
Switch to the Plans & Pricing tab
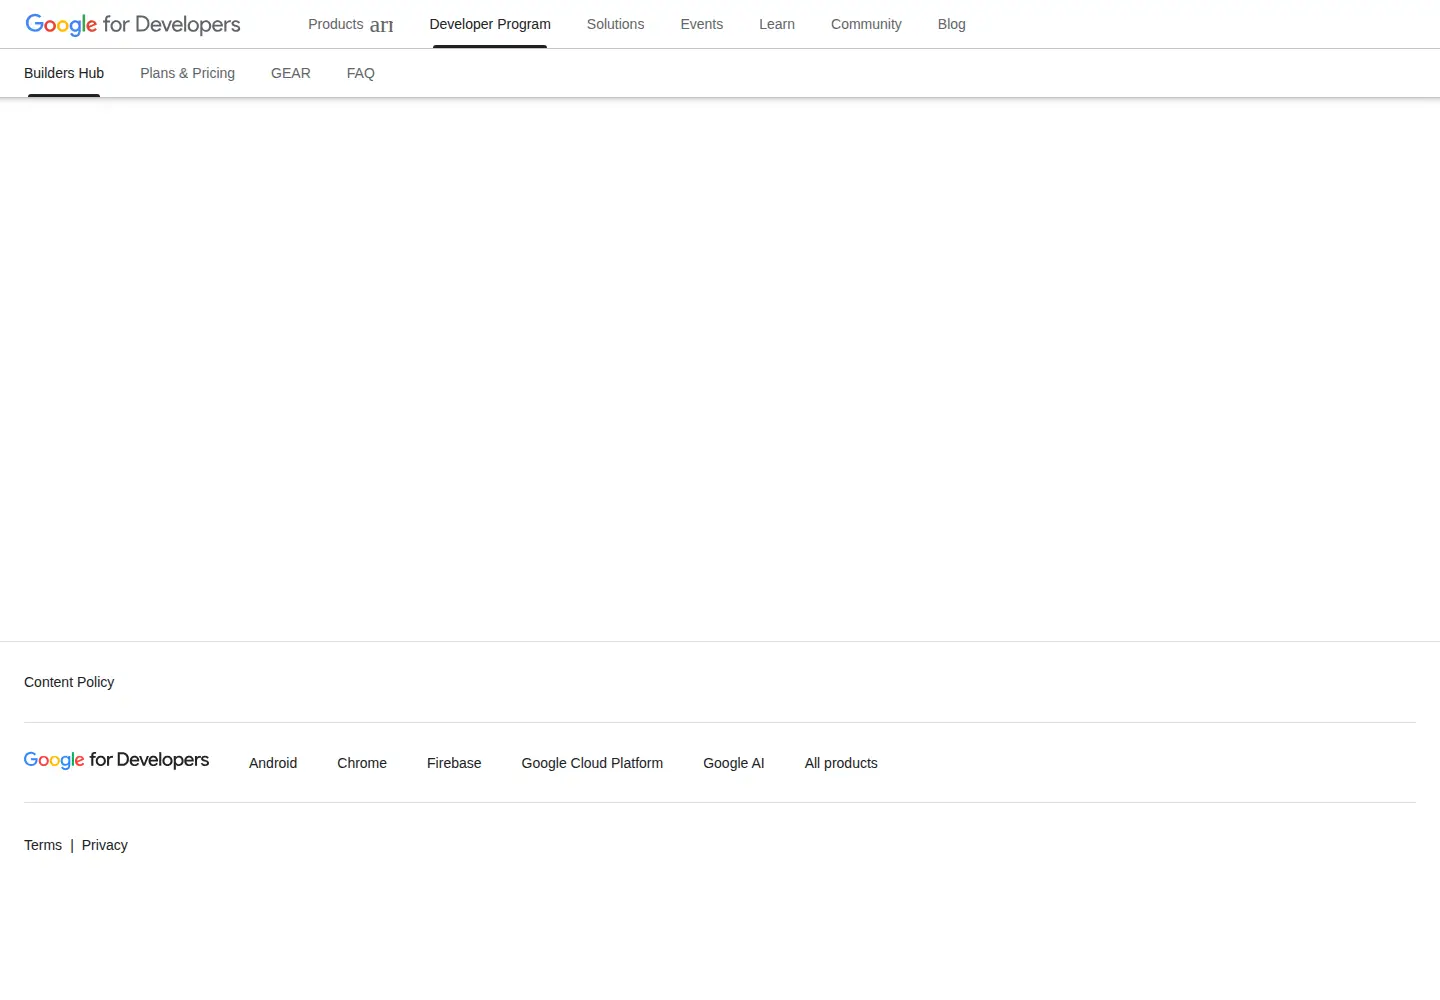click(187, 73)
